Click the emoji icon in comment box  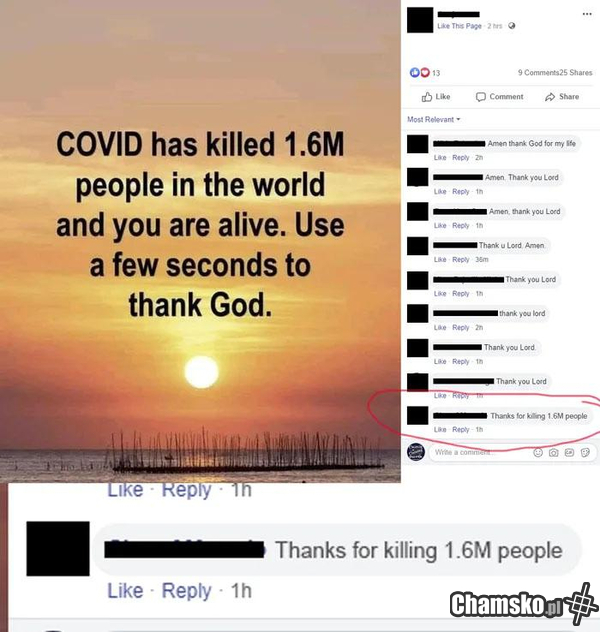538,453
